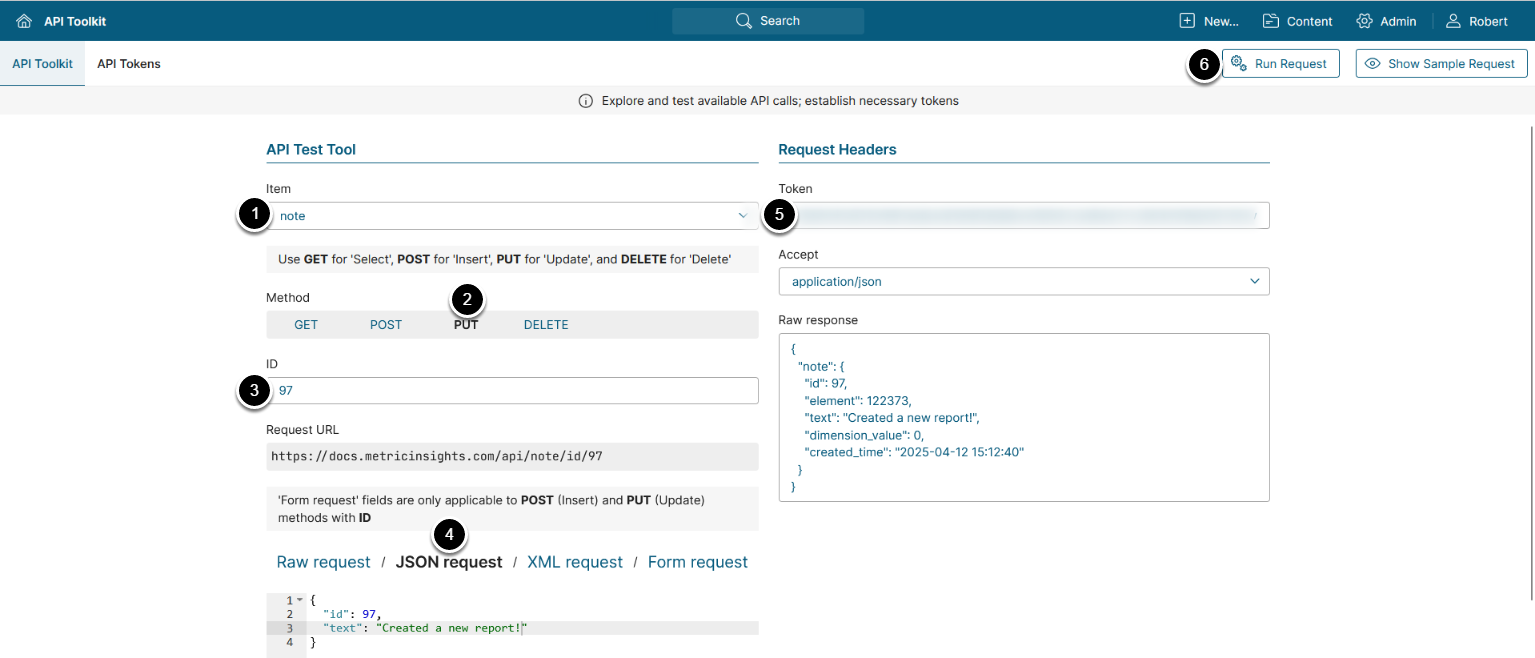Open the Content folder icon

point(1271,21)
